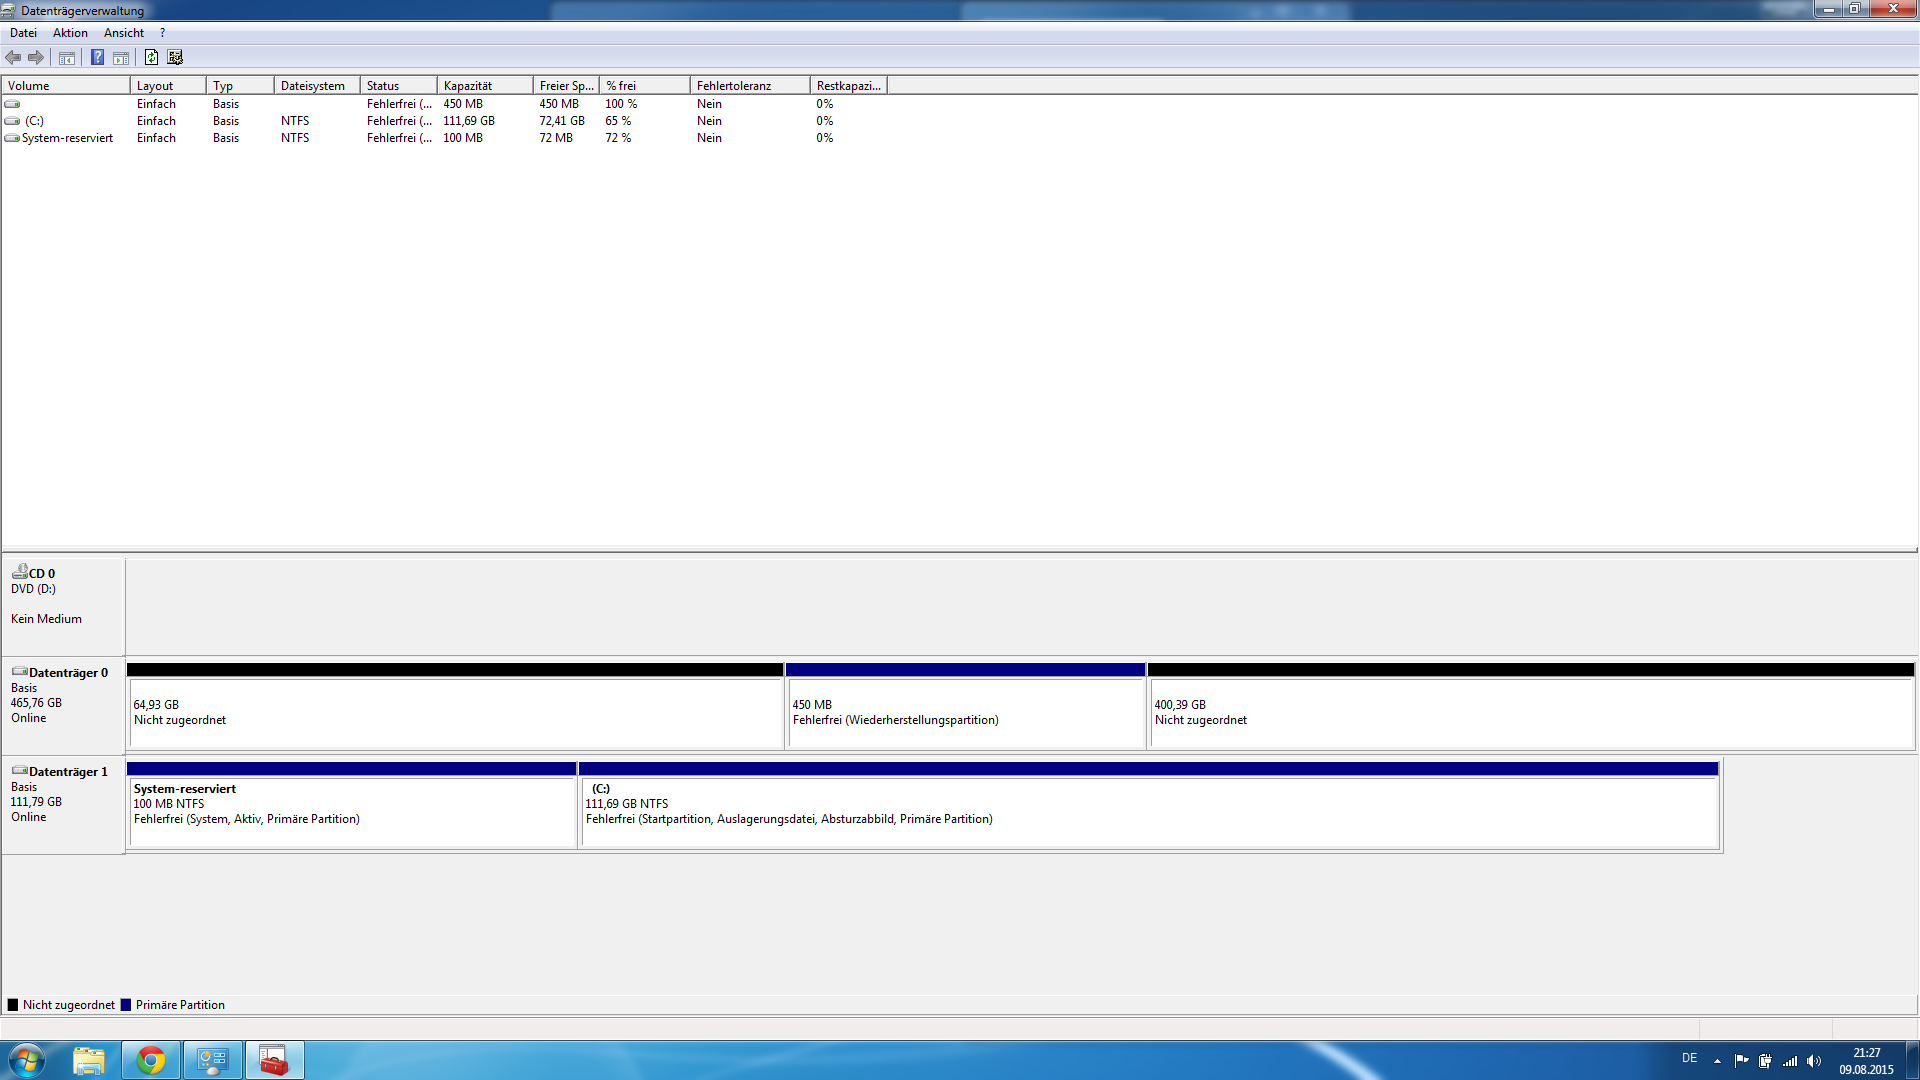Toggle the console tree pane icon
Image resolution: width=1920 pixels, height=1080 pixels.
click(x=67, y=58)
